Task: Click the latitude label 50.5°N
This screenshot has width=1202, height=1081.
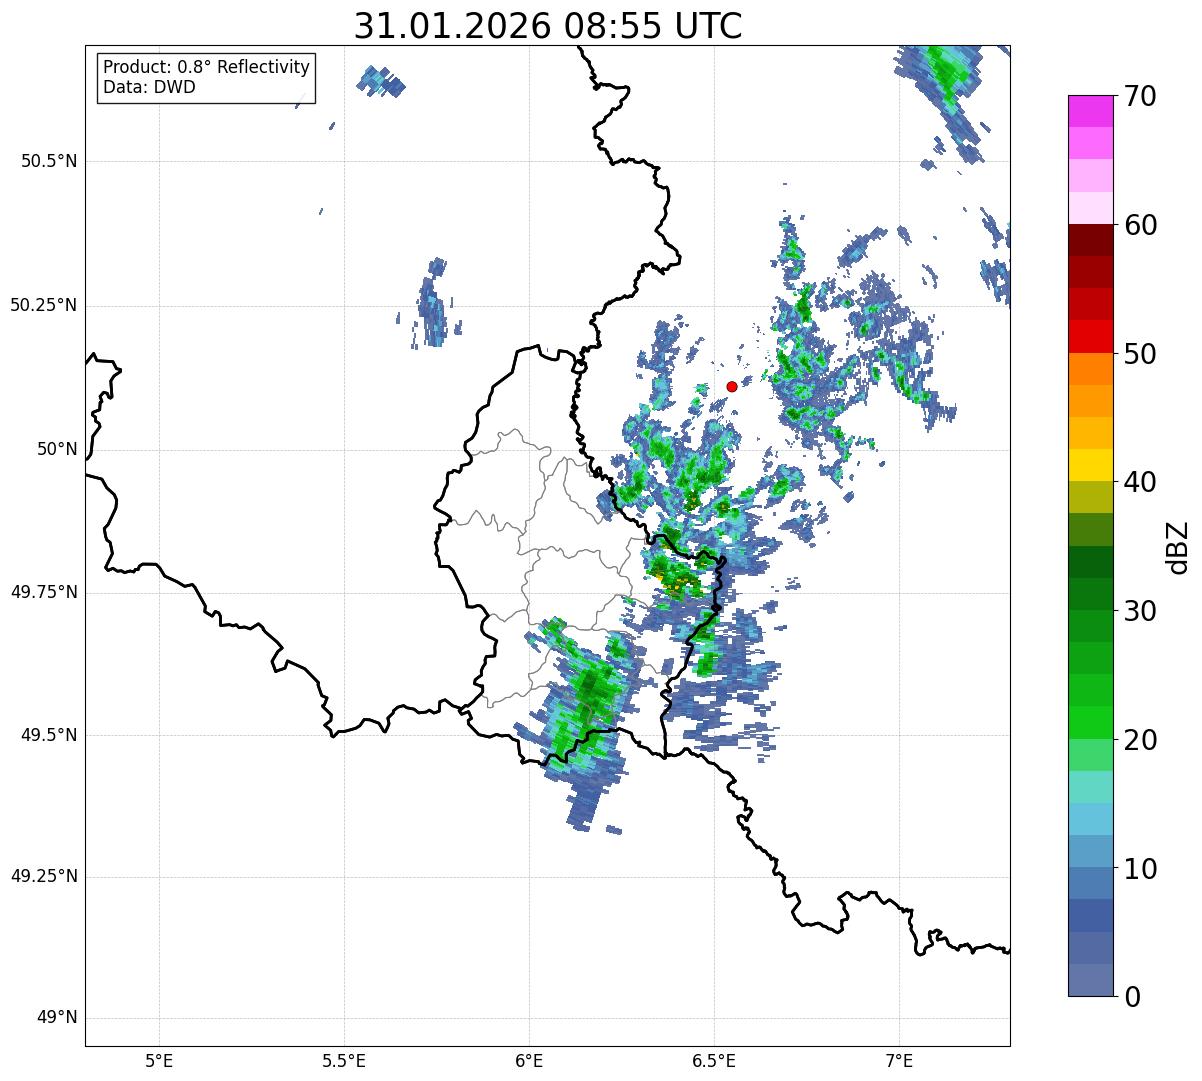Action: [x=49, y=161]
